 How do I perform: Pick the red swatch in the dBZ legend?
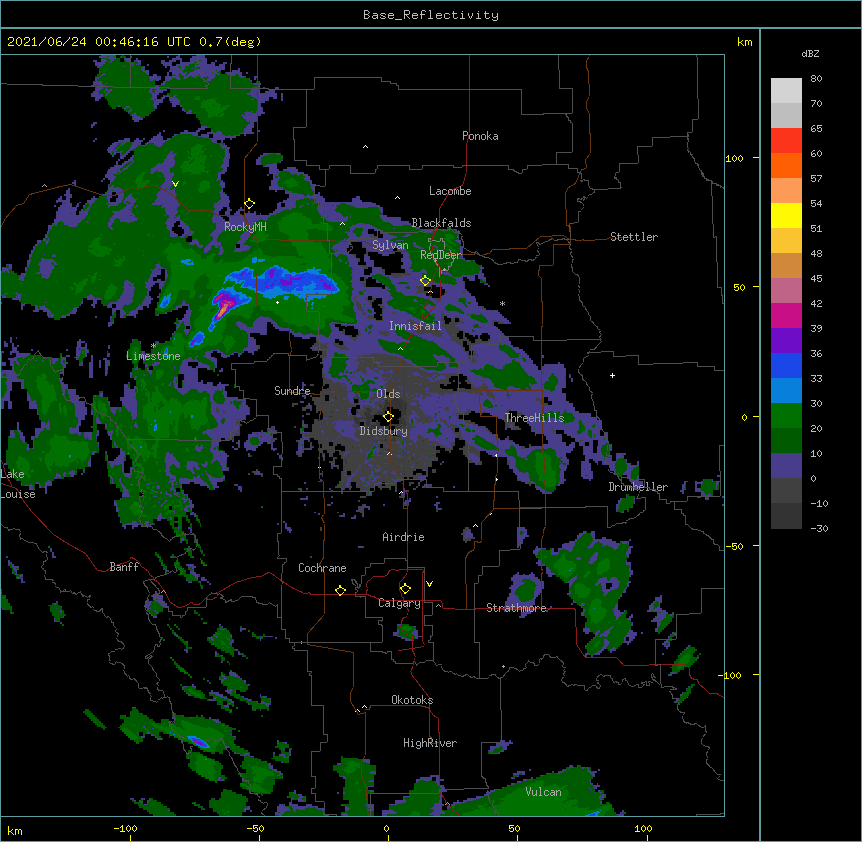coord(786,141)
